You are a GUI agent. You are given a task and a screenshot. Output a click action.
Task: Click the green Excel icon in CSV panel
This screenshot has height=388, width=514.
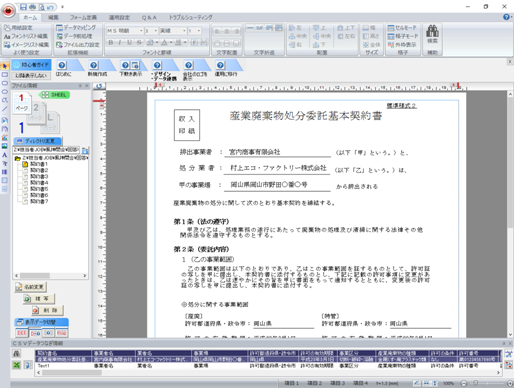click(x=16, y=365)
